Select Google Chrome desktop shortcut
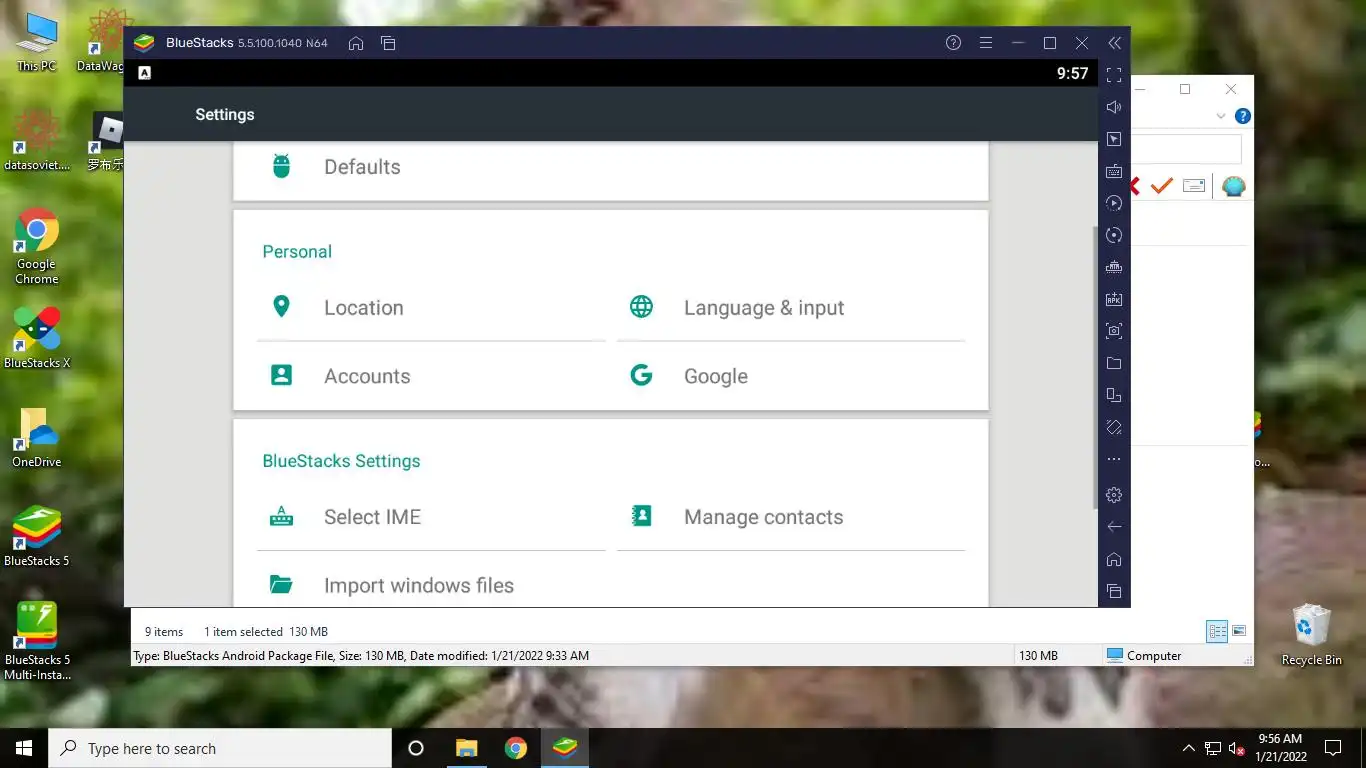 (37, 247)
